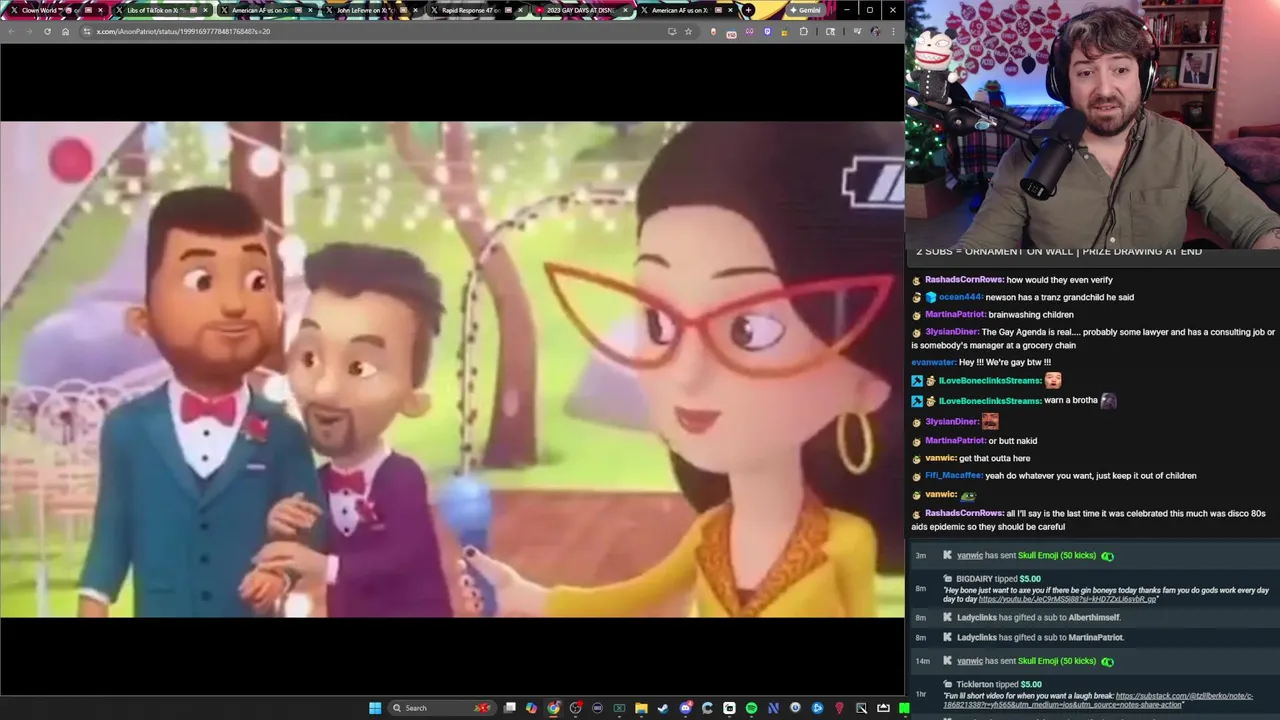This screenshot has width=1280, height=720.
Task: Open File Explorer from the taskbar
Action: pyautogui.click(x=641, y=708)
